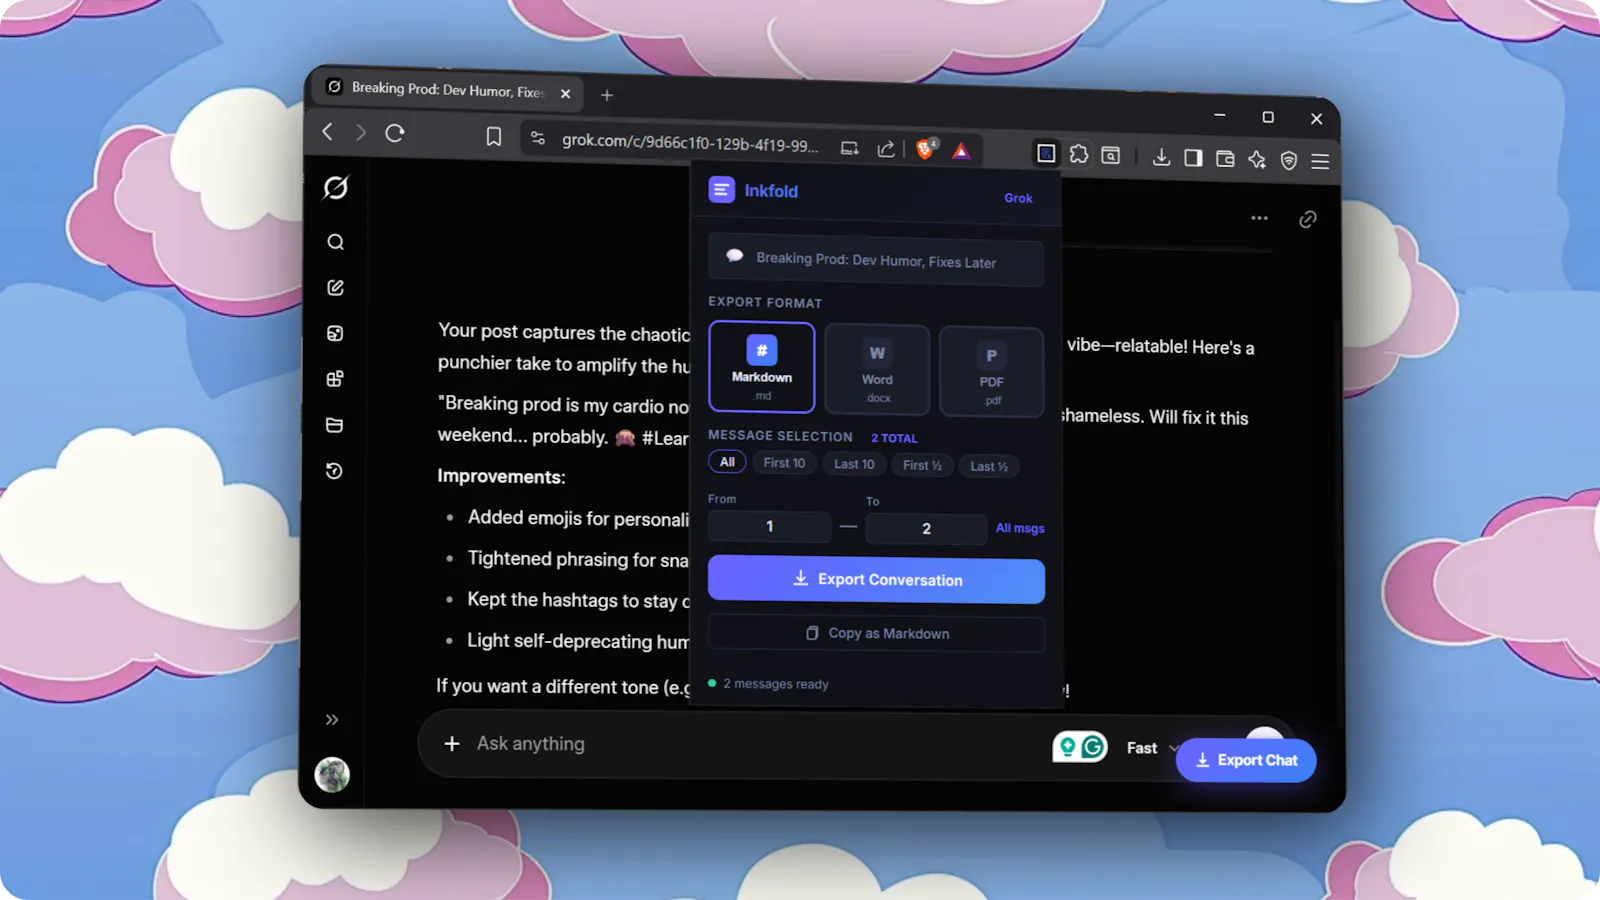Open the Grok logo home icon
1600x900 pixels.
(336, 187)
